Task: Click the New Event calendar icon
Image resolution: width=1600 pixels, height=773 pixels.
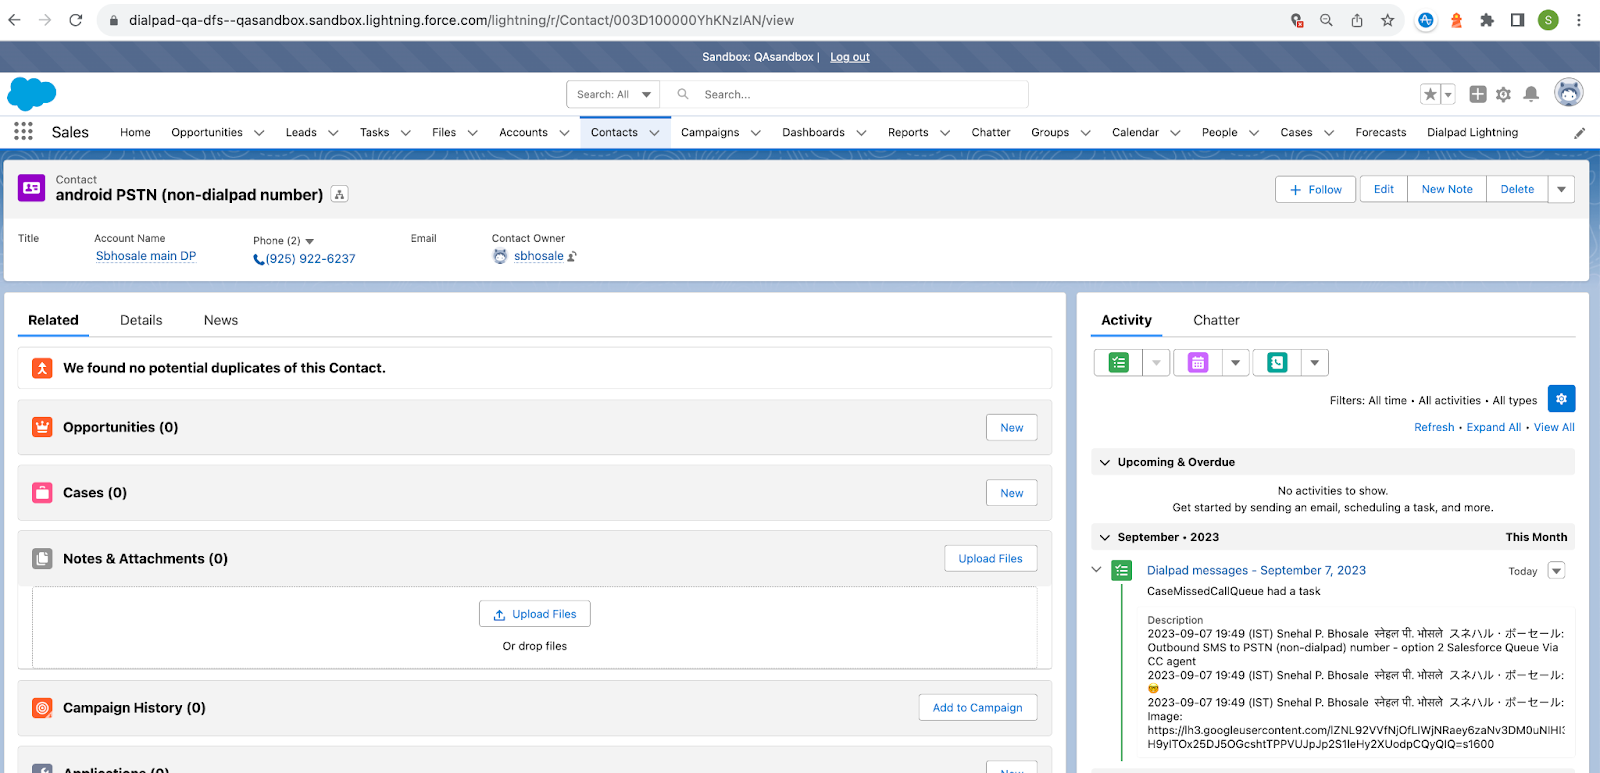Action: [x=1198, y=363]
